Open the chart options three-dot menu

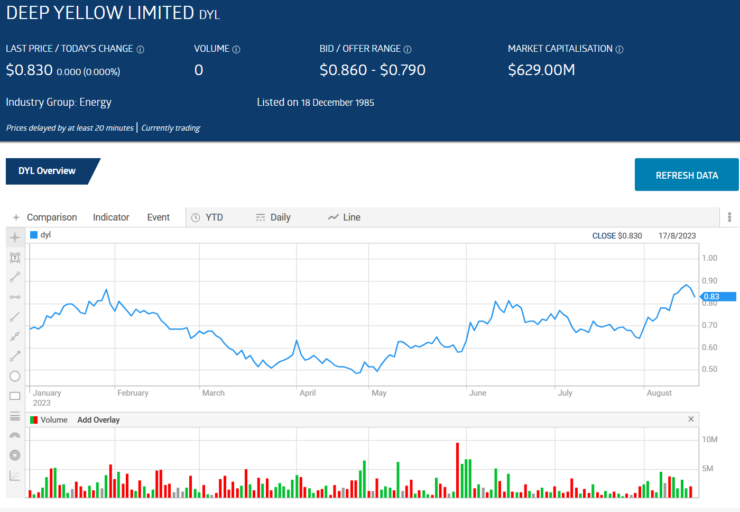click(x=730, y=217)
